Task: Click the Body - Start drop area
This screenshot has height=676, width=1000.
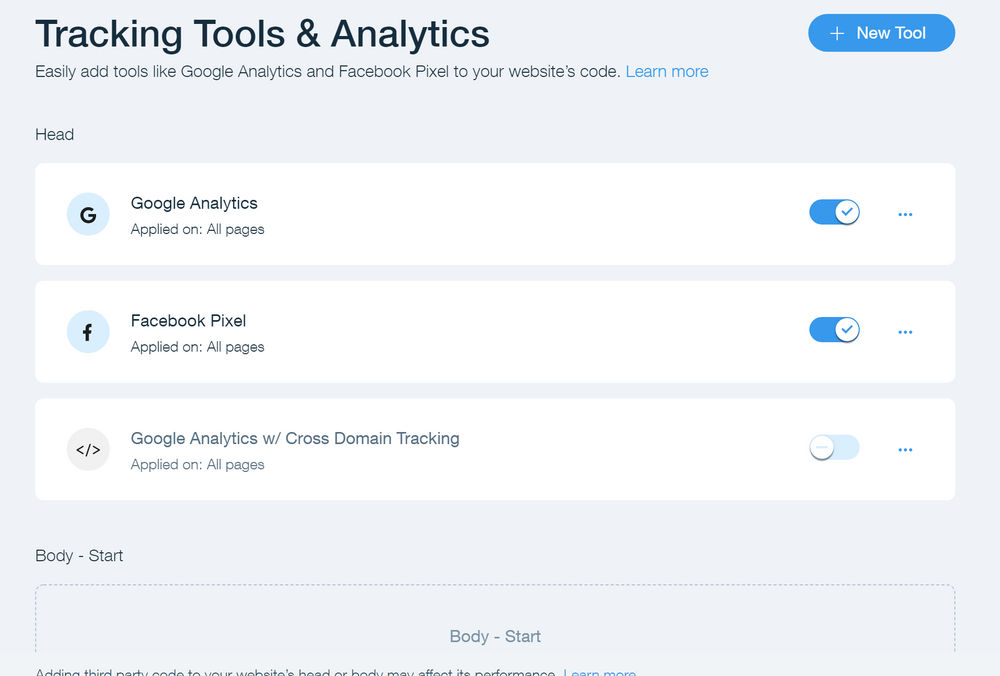Action: point(495,630)
